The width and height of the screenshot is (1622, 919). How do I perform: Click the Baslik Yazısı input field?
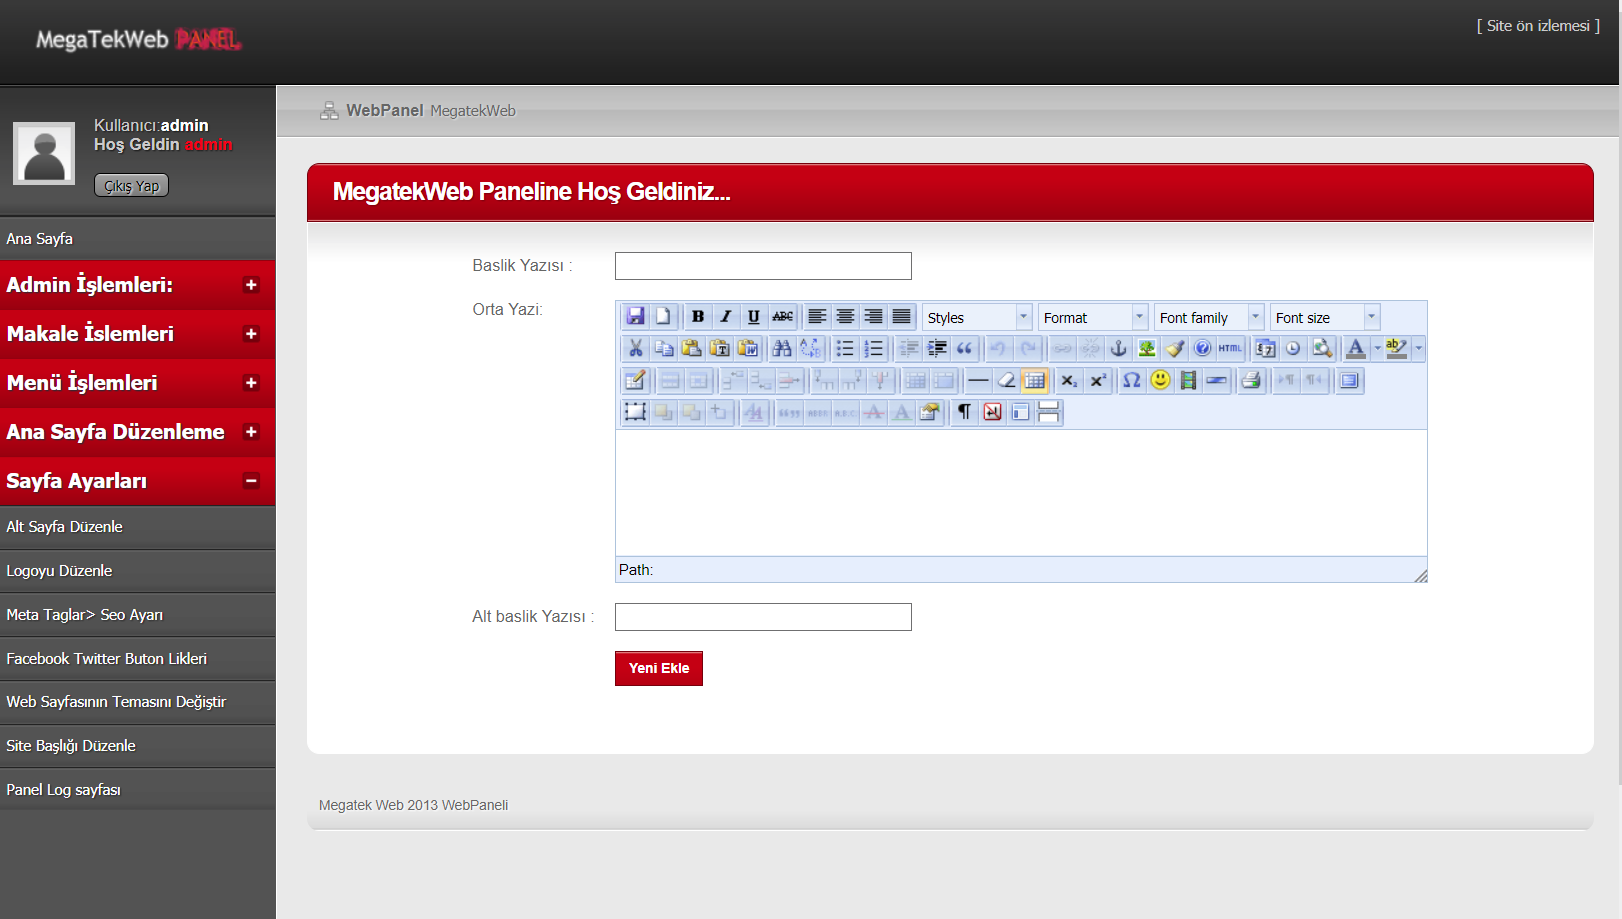pyautogui.click(x=763, y=266)
